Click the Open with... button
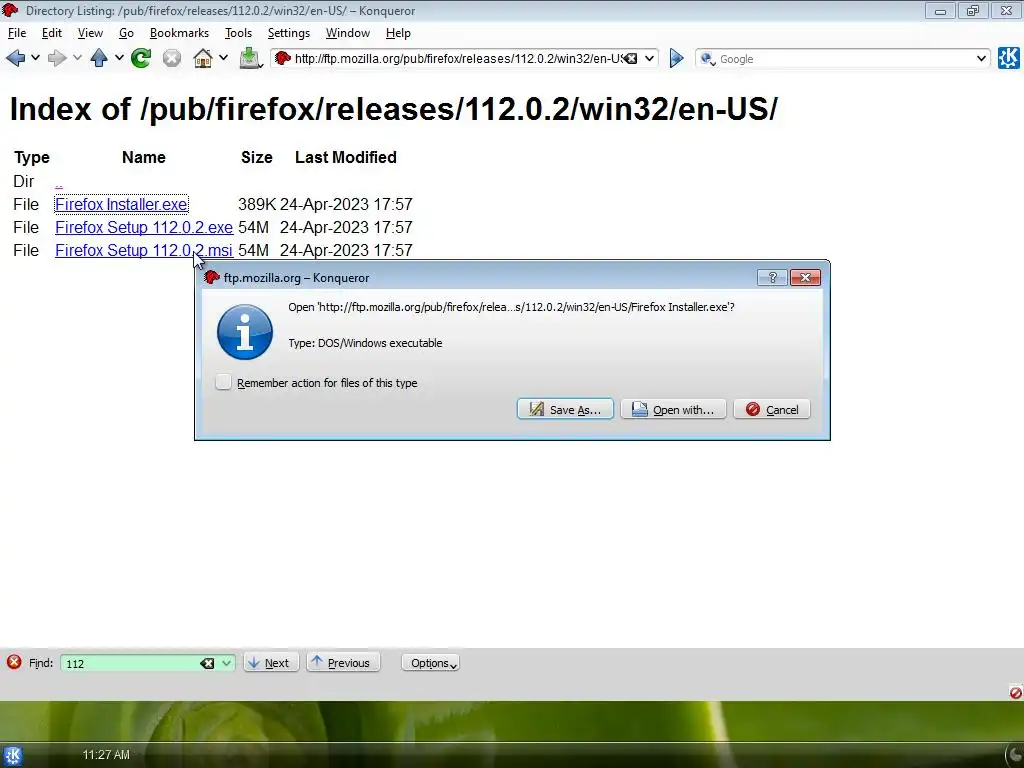1024x768 pixels. (673, 409)
